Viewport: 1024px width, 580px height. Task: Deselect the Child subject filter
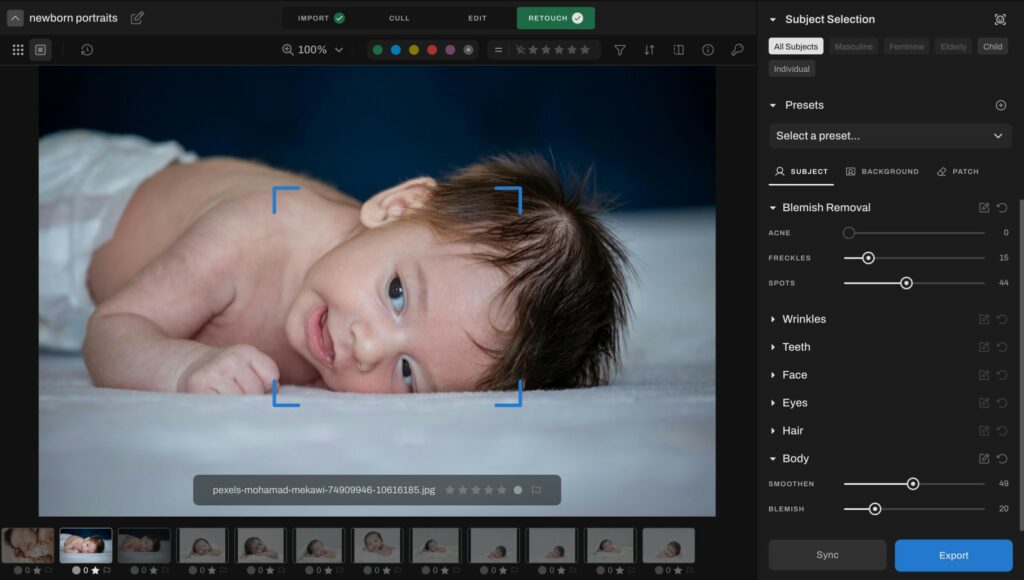991,46
